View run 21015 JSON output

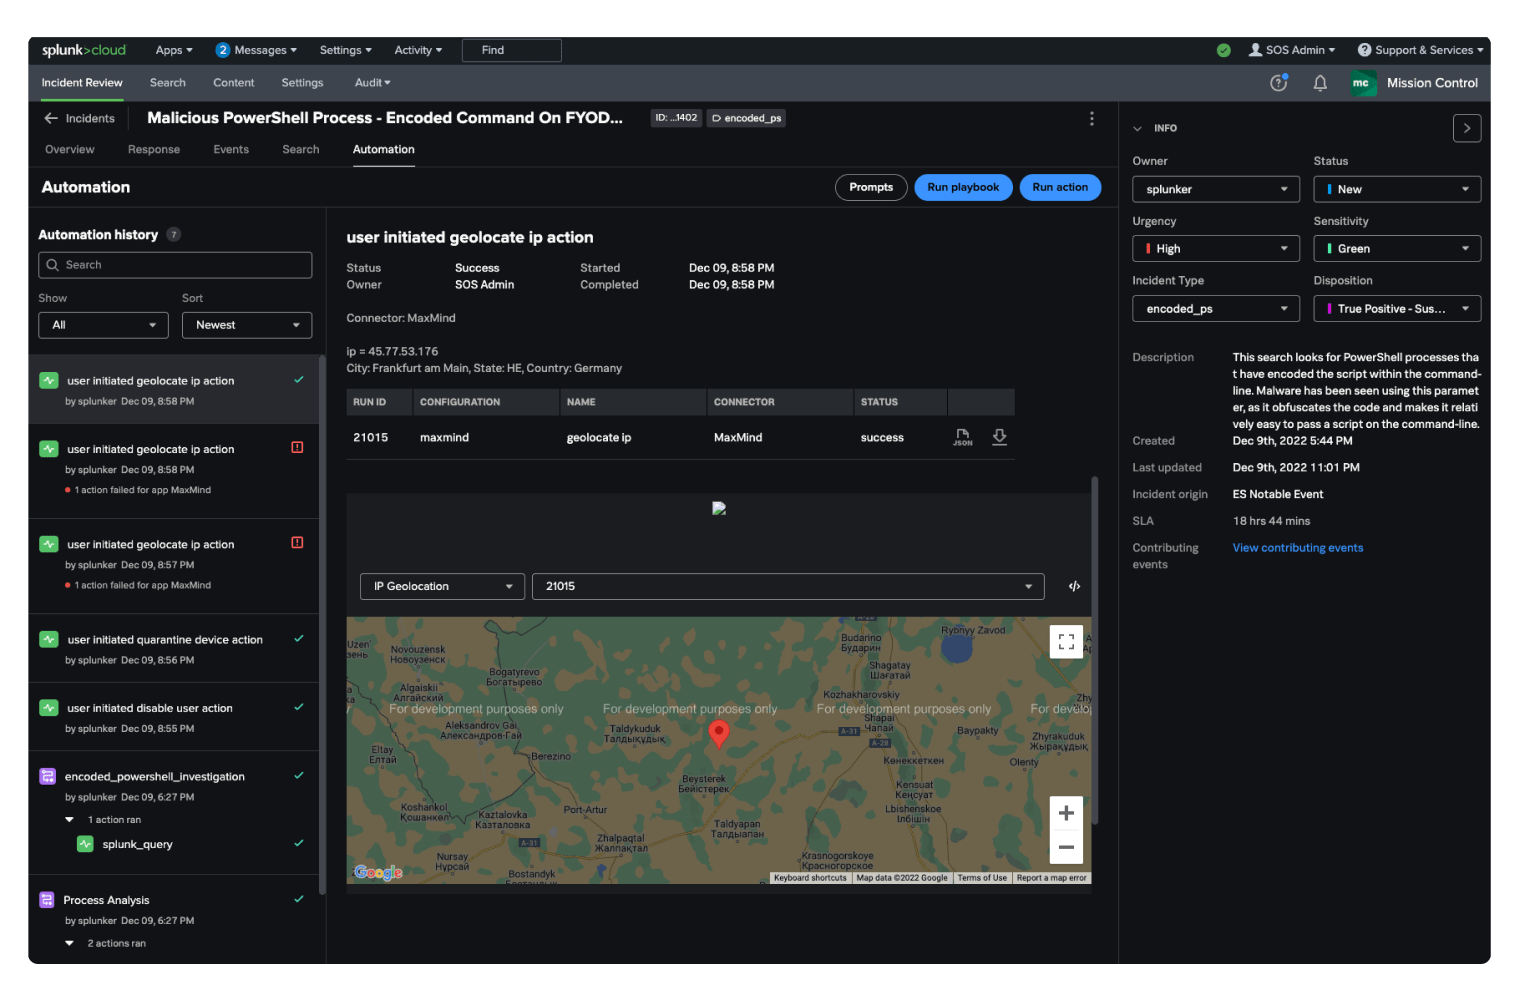(962, 437)
